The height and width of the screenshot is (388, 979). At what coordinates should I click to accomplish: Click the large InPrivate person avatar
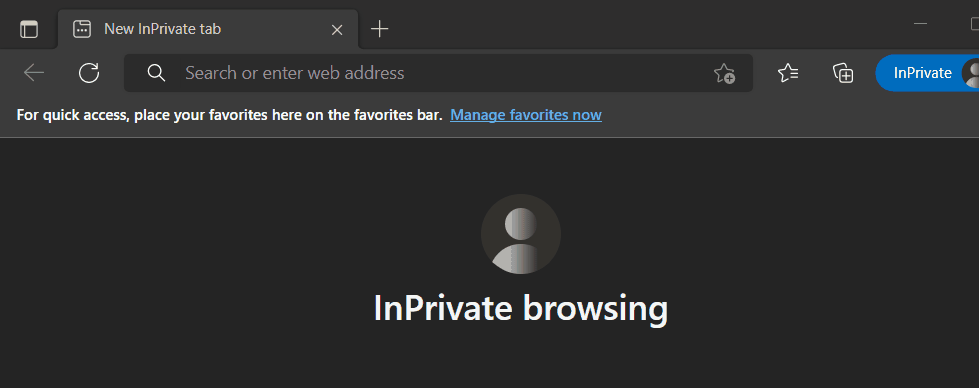[521, 234]
